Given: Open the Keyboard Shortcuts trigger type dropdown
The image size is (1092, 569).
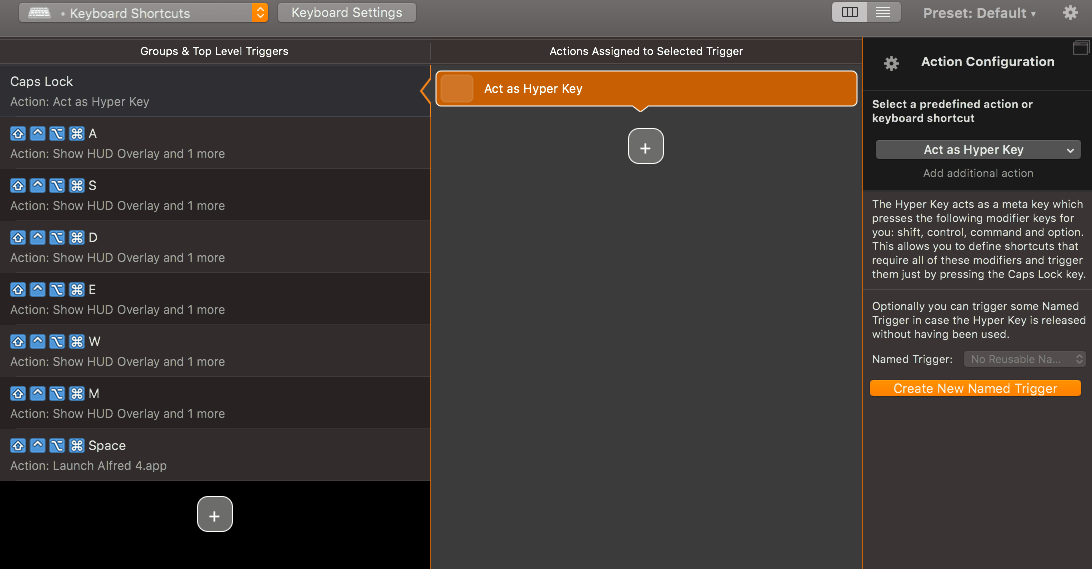Looking at the screenshot, I should pyautogui.click(x=143, y=13).
